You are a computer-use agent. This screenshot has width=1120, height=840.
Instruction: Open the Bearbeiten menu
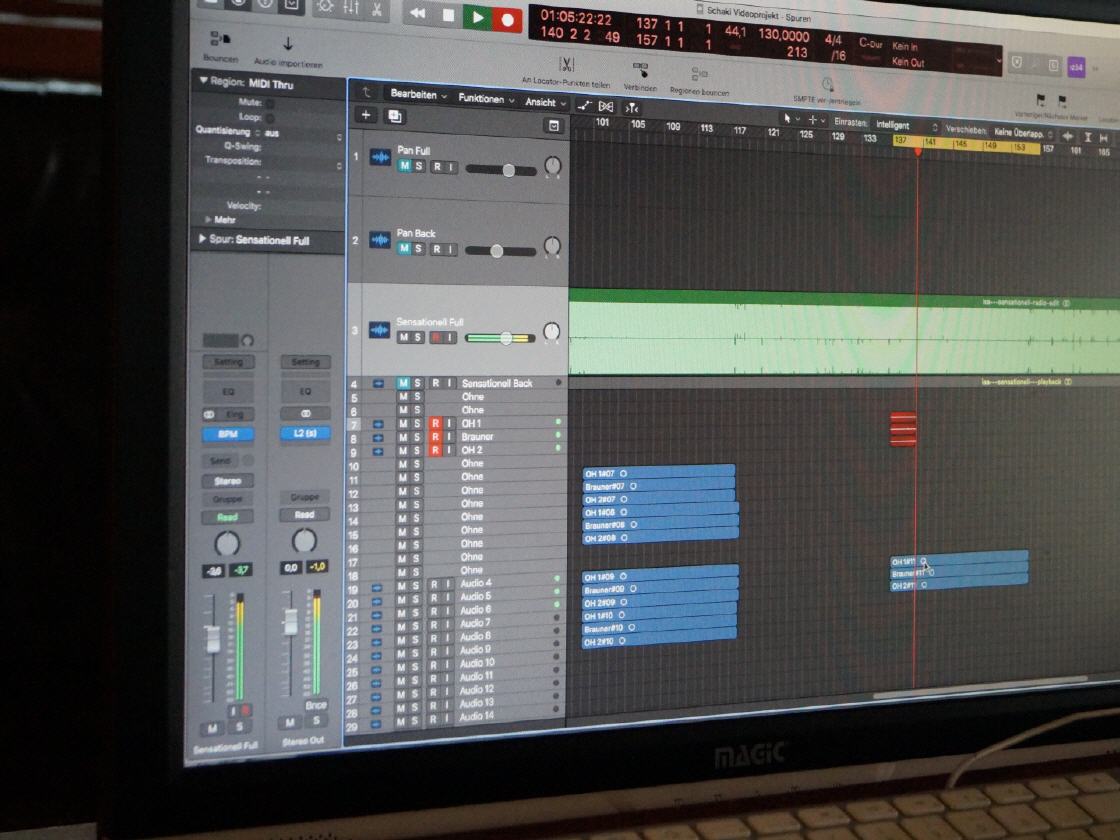tap(419, 94)
